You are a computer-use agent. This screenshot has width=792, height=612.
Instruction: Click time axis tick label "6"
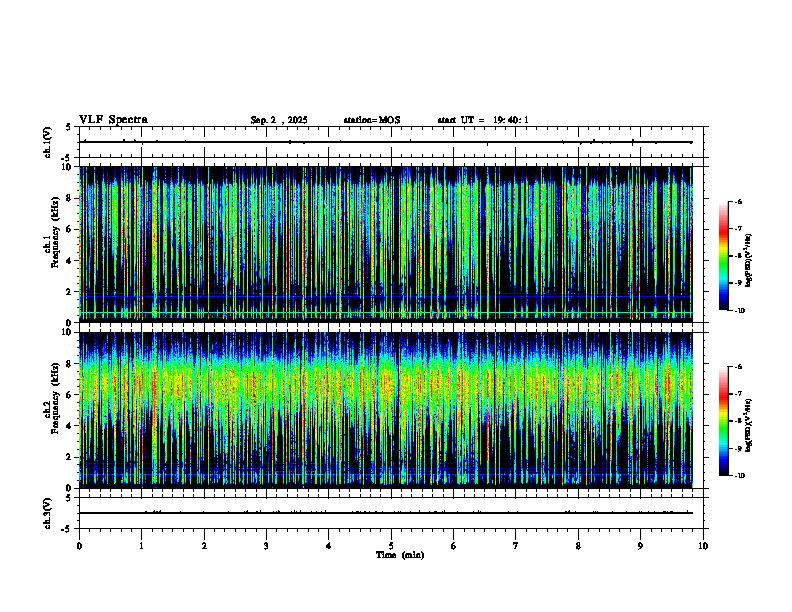454,546
